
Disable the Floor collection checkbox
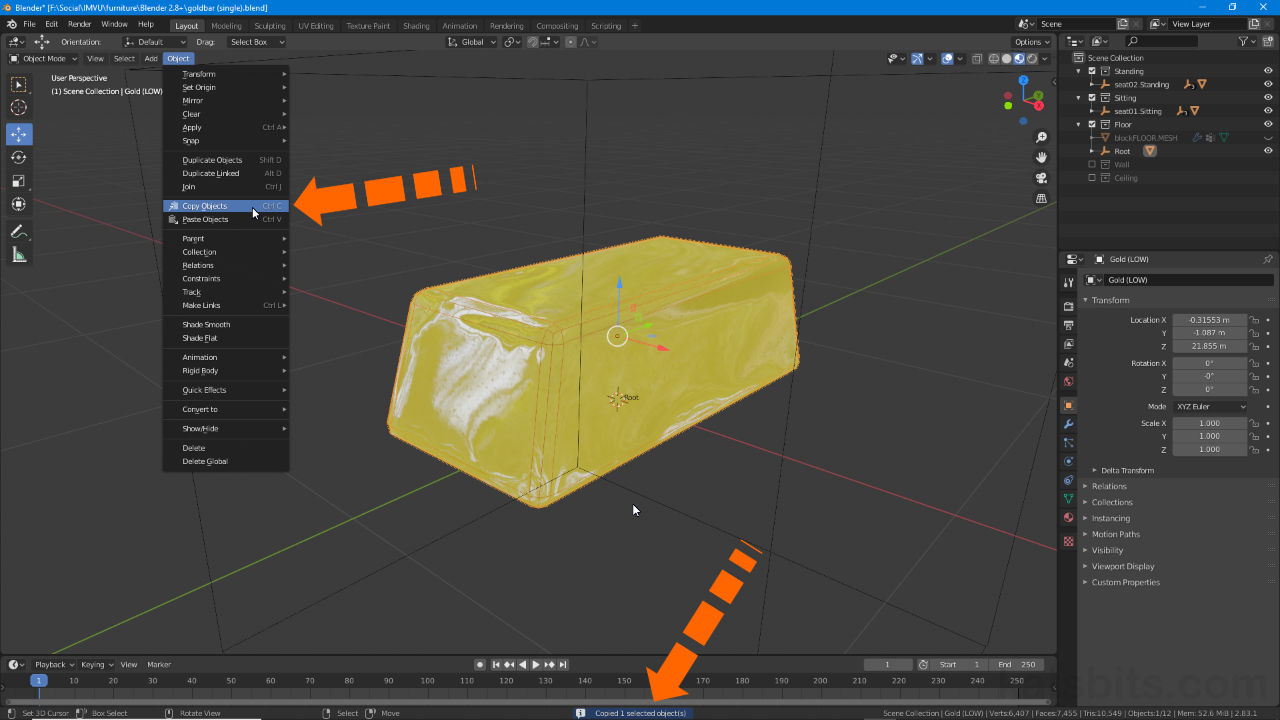coord(1092,124)
